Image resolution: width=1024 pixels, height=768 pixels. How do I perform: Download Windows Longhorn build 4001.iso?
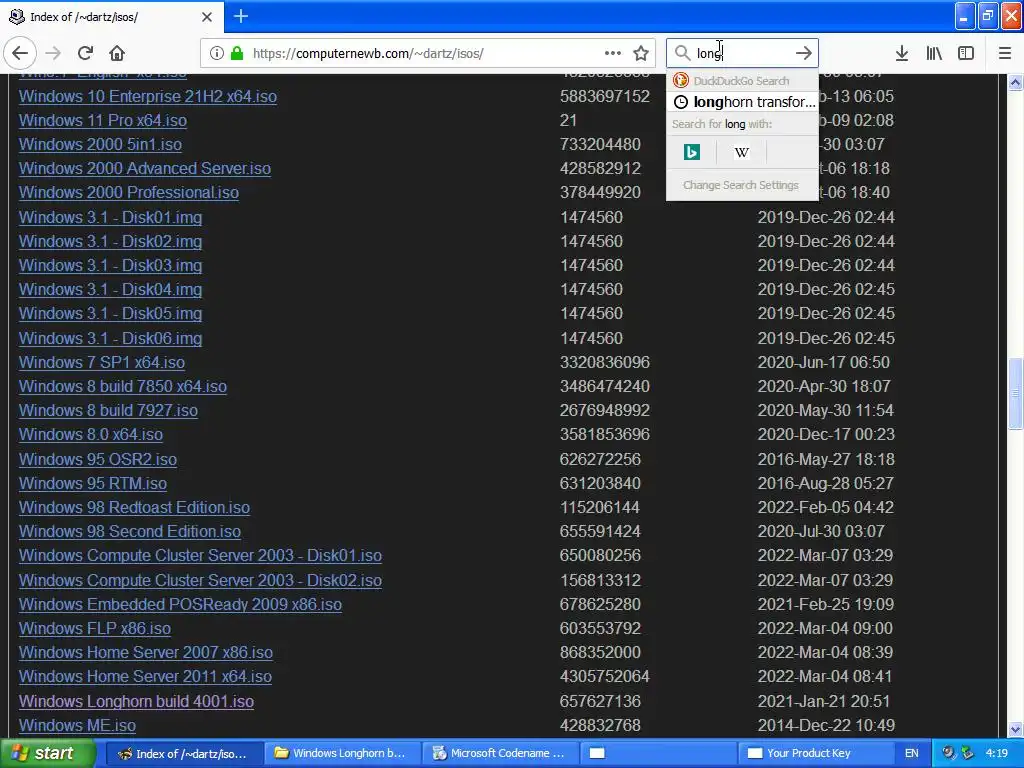pos(136,701)
